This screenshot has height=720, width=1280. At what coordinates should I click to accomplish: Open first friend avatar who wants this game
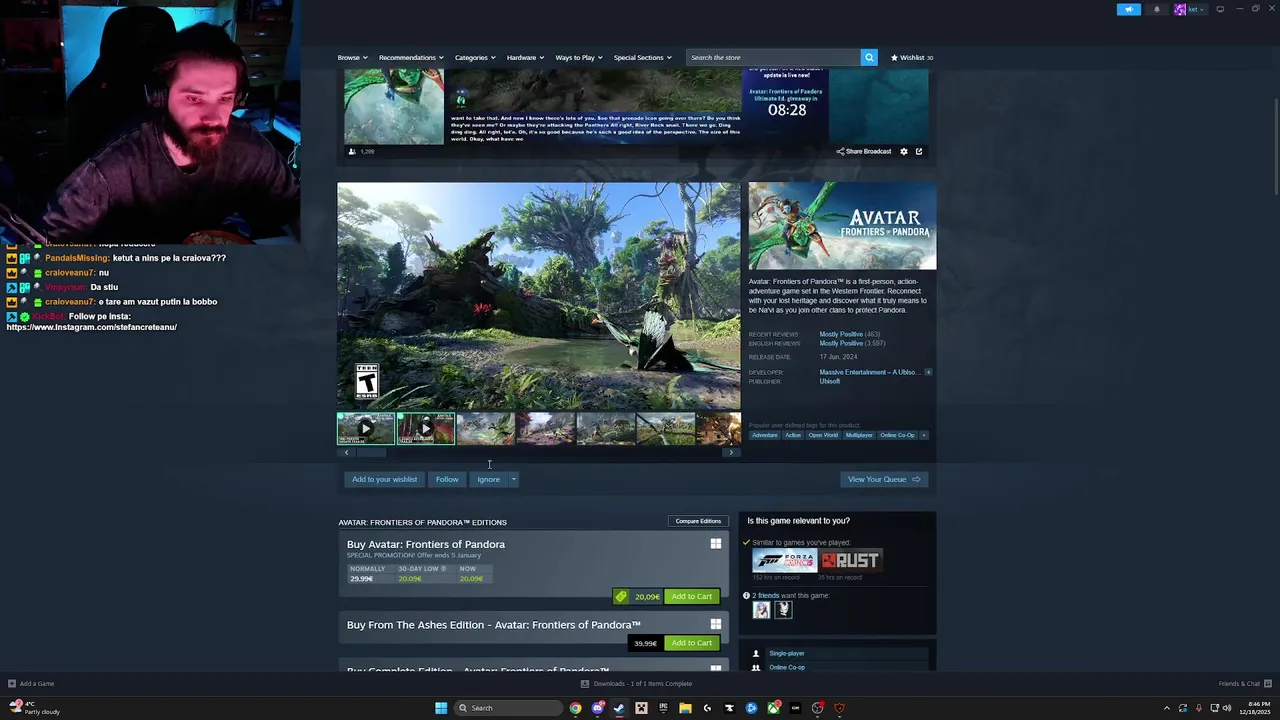[762, 609]
